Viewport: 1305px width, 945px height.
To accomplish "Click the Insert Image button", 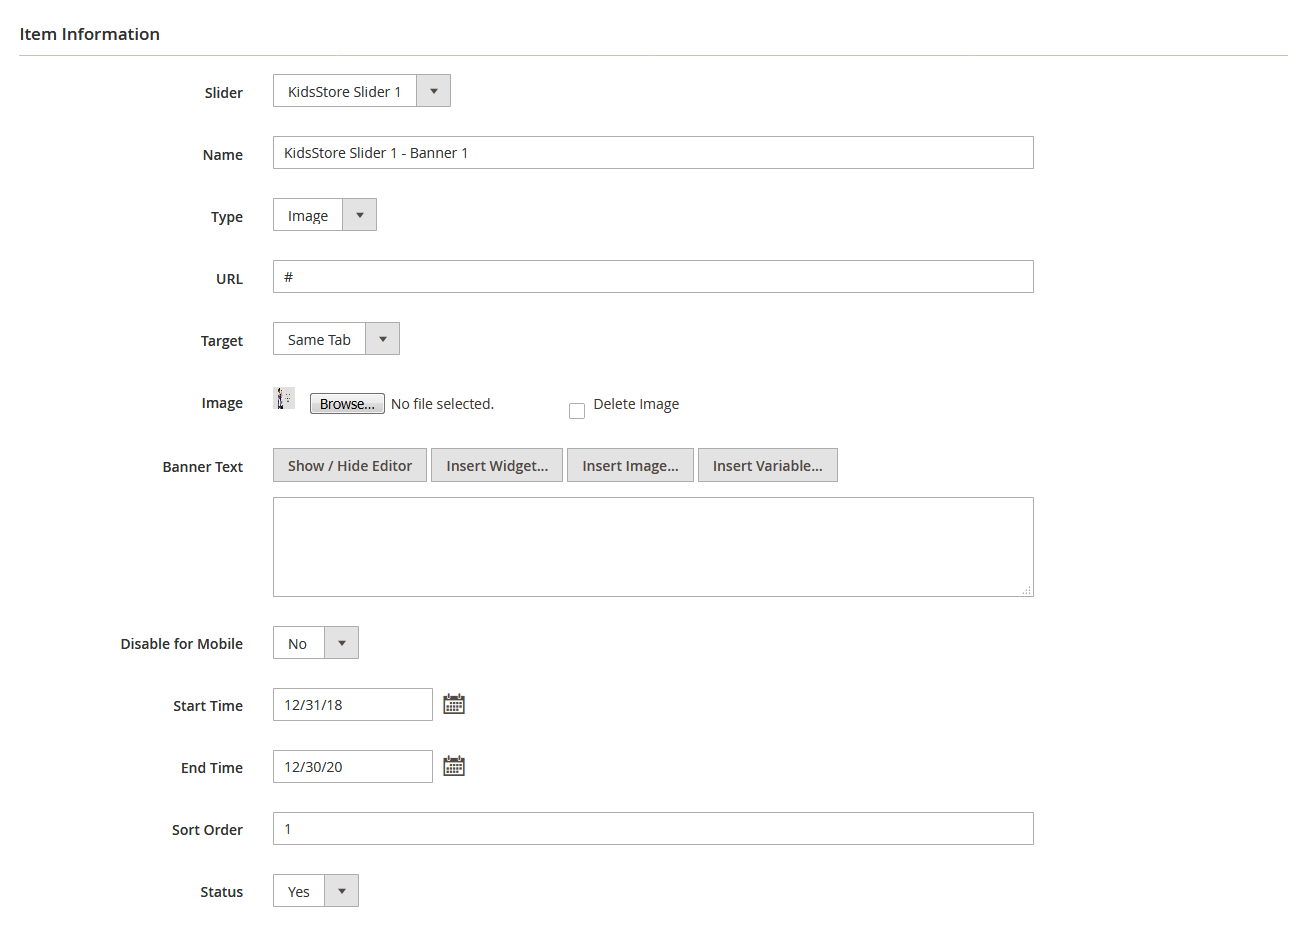I will coord(630,466).
